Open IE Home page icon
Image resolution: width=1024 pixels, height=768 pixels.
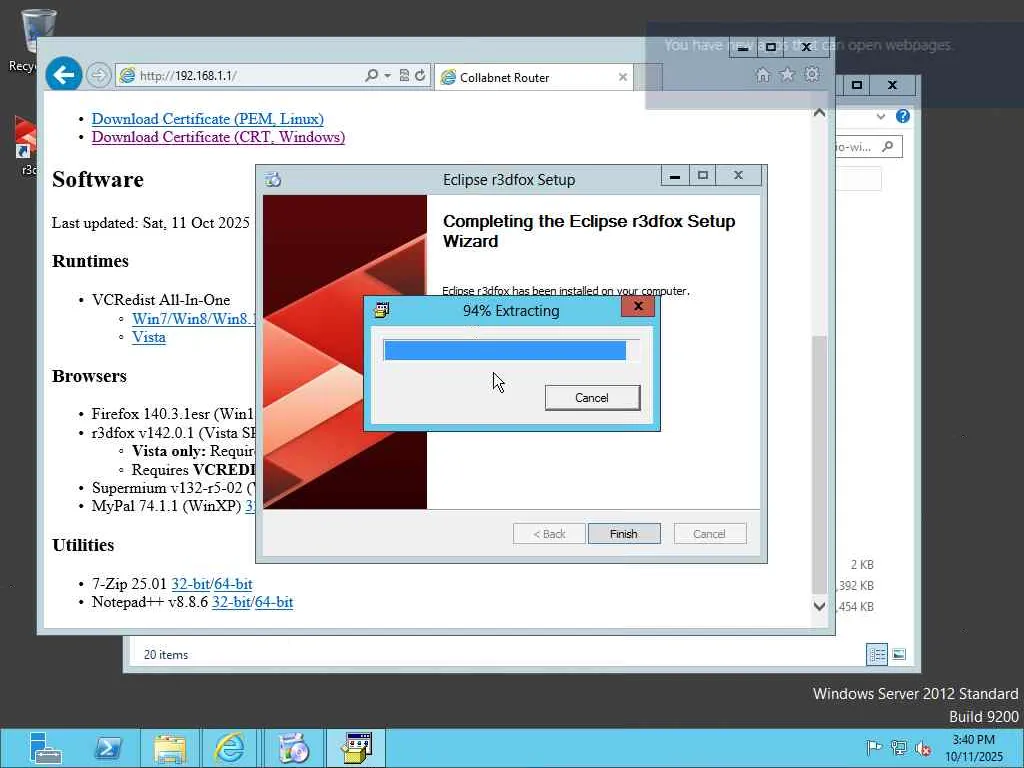pos(763,75)
